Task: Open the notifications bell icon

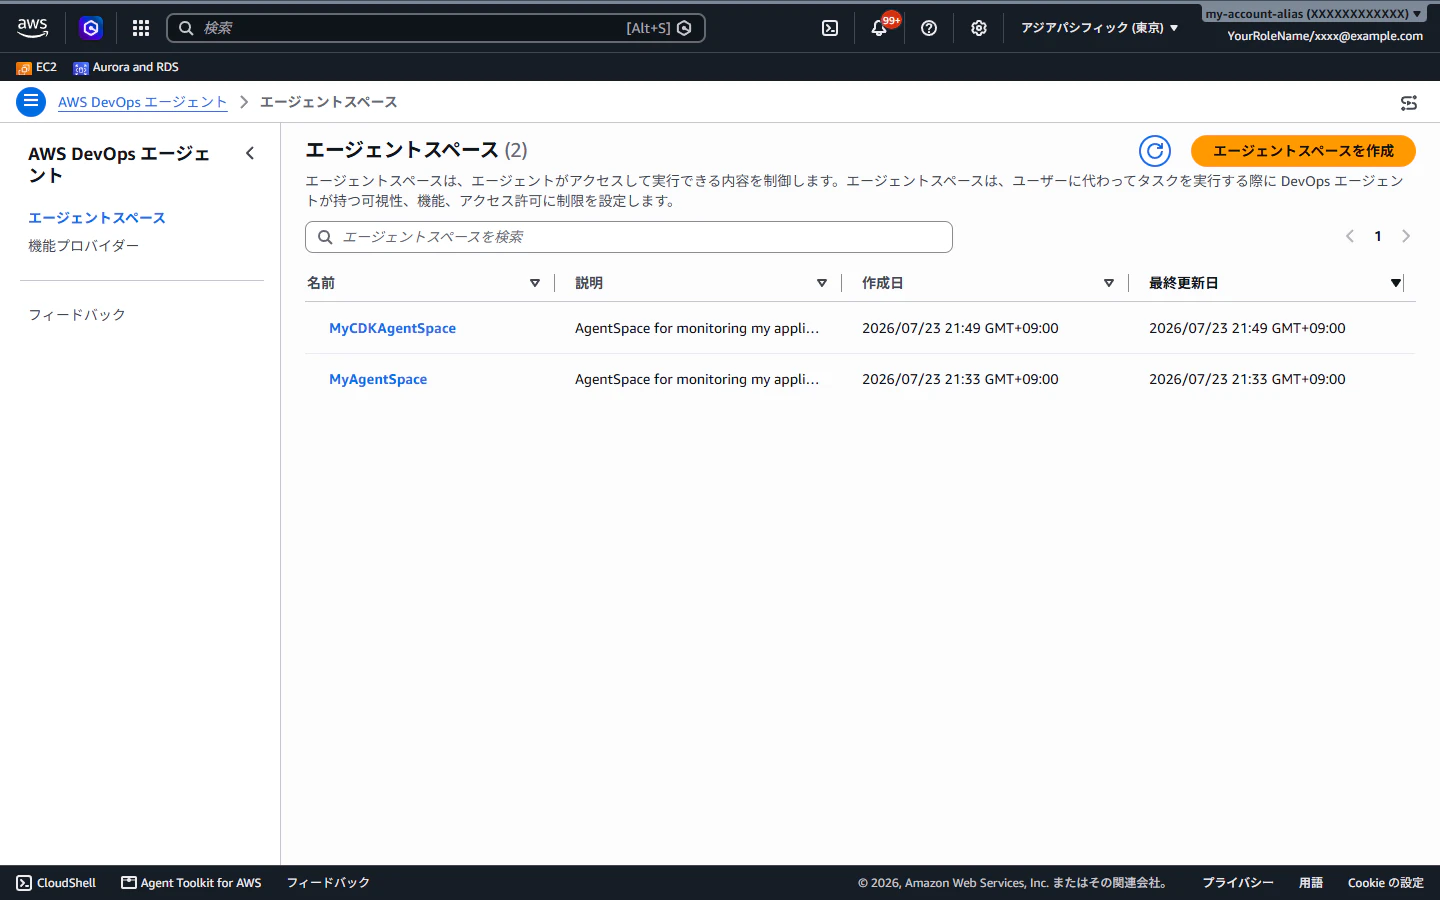Action: [x=879, y=28]
